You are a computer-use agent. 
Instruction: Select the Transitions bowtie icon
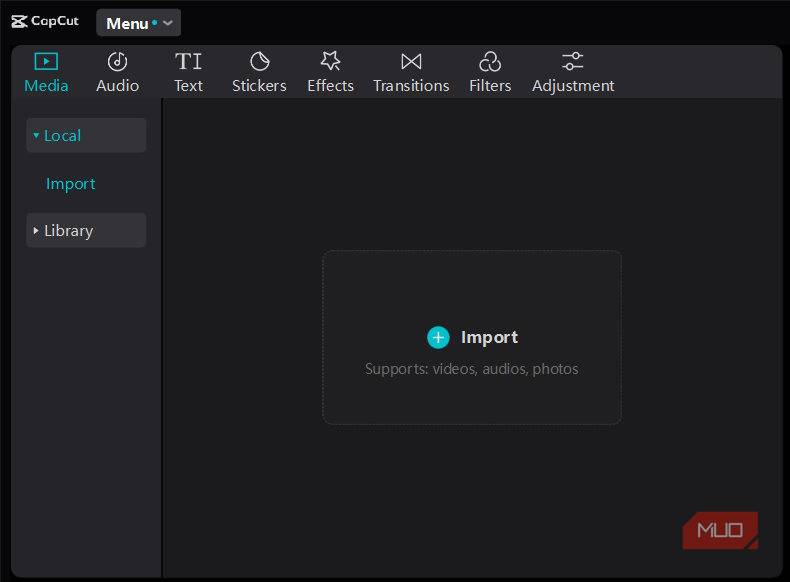[411, 61]
